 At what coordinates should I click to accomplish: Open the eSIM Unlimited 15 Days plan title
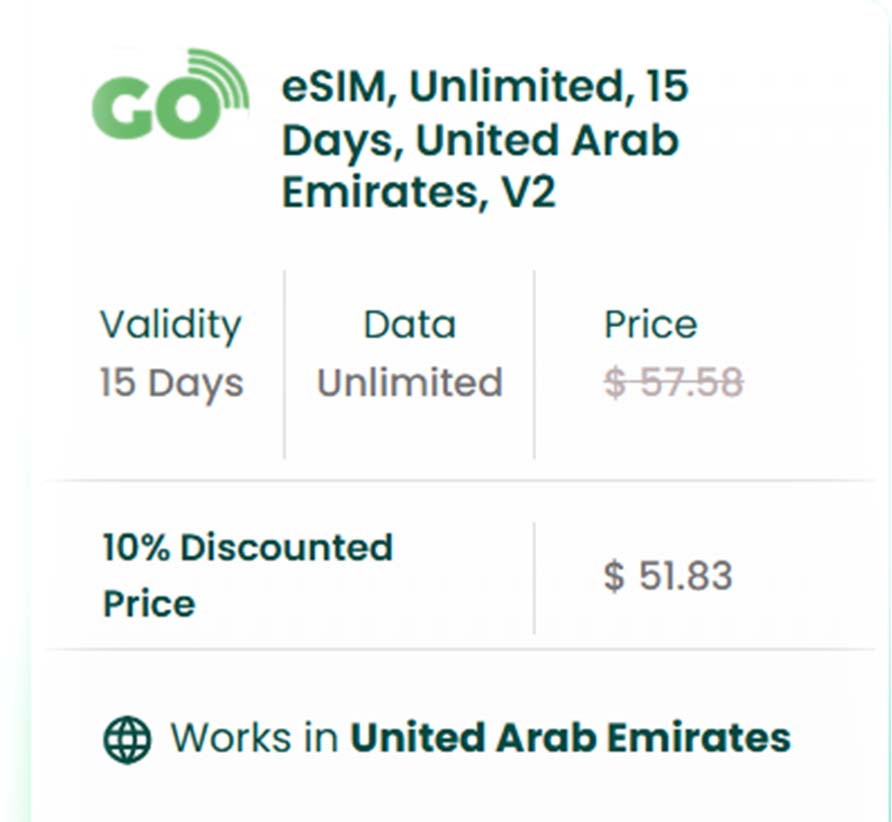[485, 140]
